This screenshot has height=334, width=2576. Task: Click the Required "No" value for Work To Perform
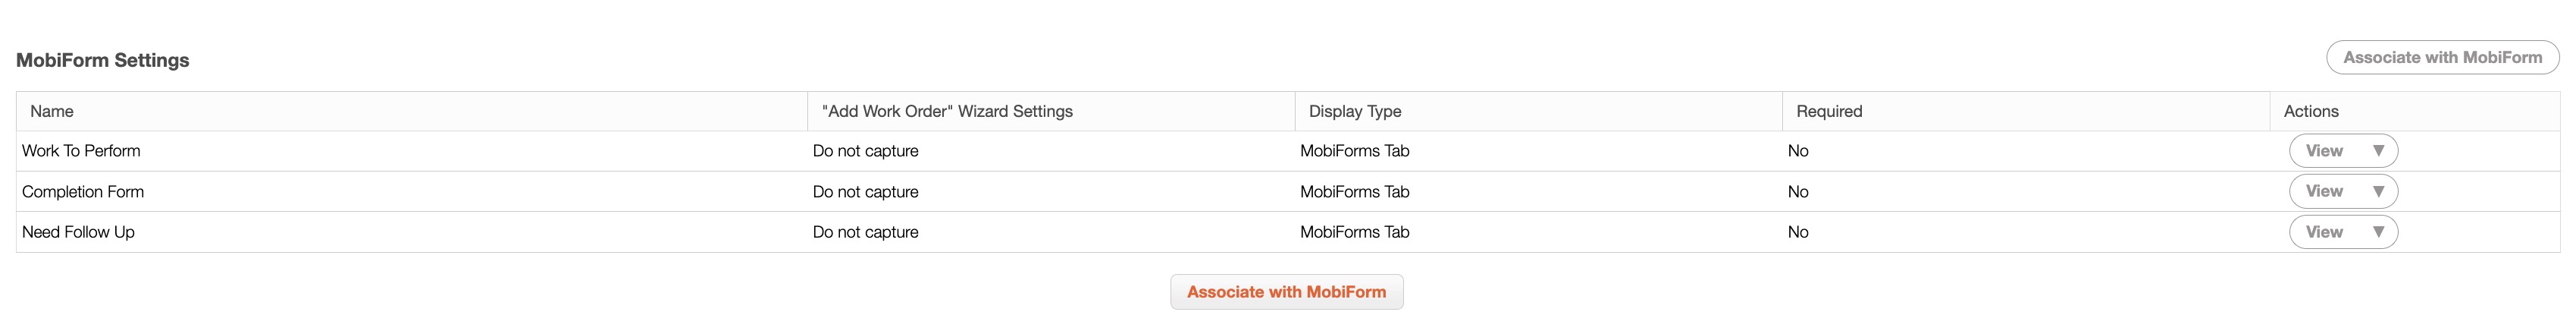click(1797, 151)
